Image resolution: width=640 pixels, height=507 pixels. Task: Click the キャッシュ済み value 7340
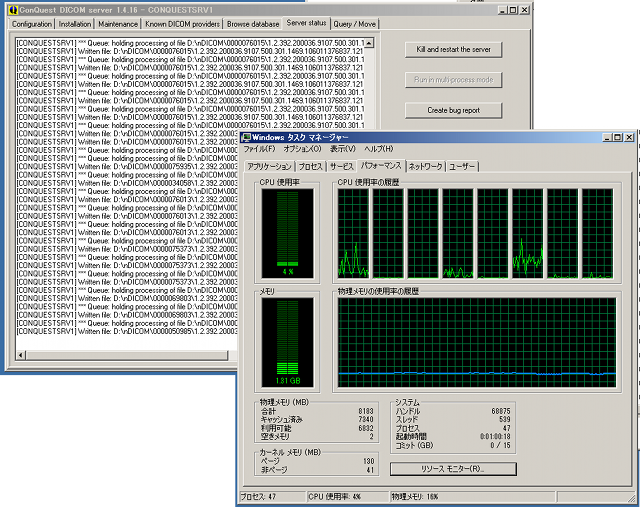pos(366,420)
